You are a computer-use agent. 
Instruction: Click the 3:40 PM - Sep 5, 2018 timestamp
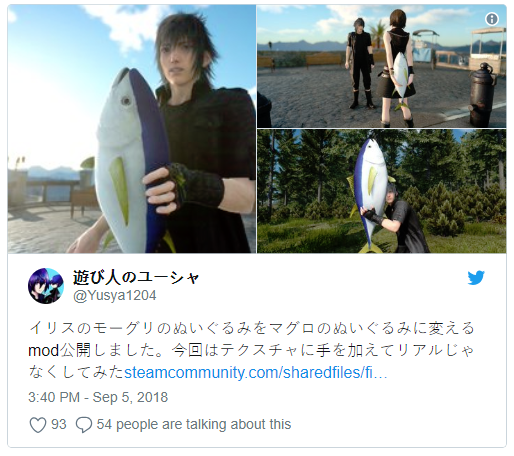[x=98, y=397]
